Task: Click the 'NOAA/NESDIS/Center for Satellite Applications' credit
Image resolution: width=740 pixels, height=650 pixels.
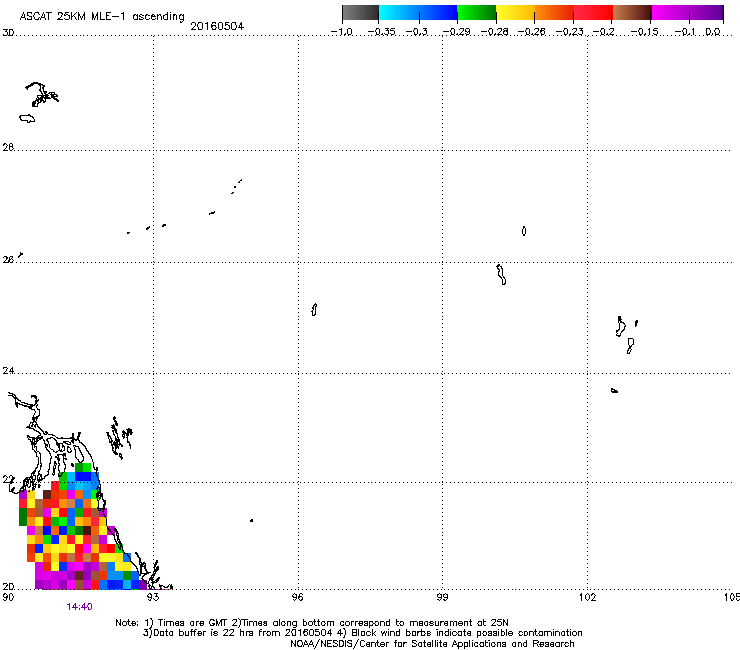Action: click(432, 644)
